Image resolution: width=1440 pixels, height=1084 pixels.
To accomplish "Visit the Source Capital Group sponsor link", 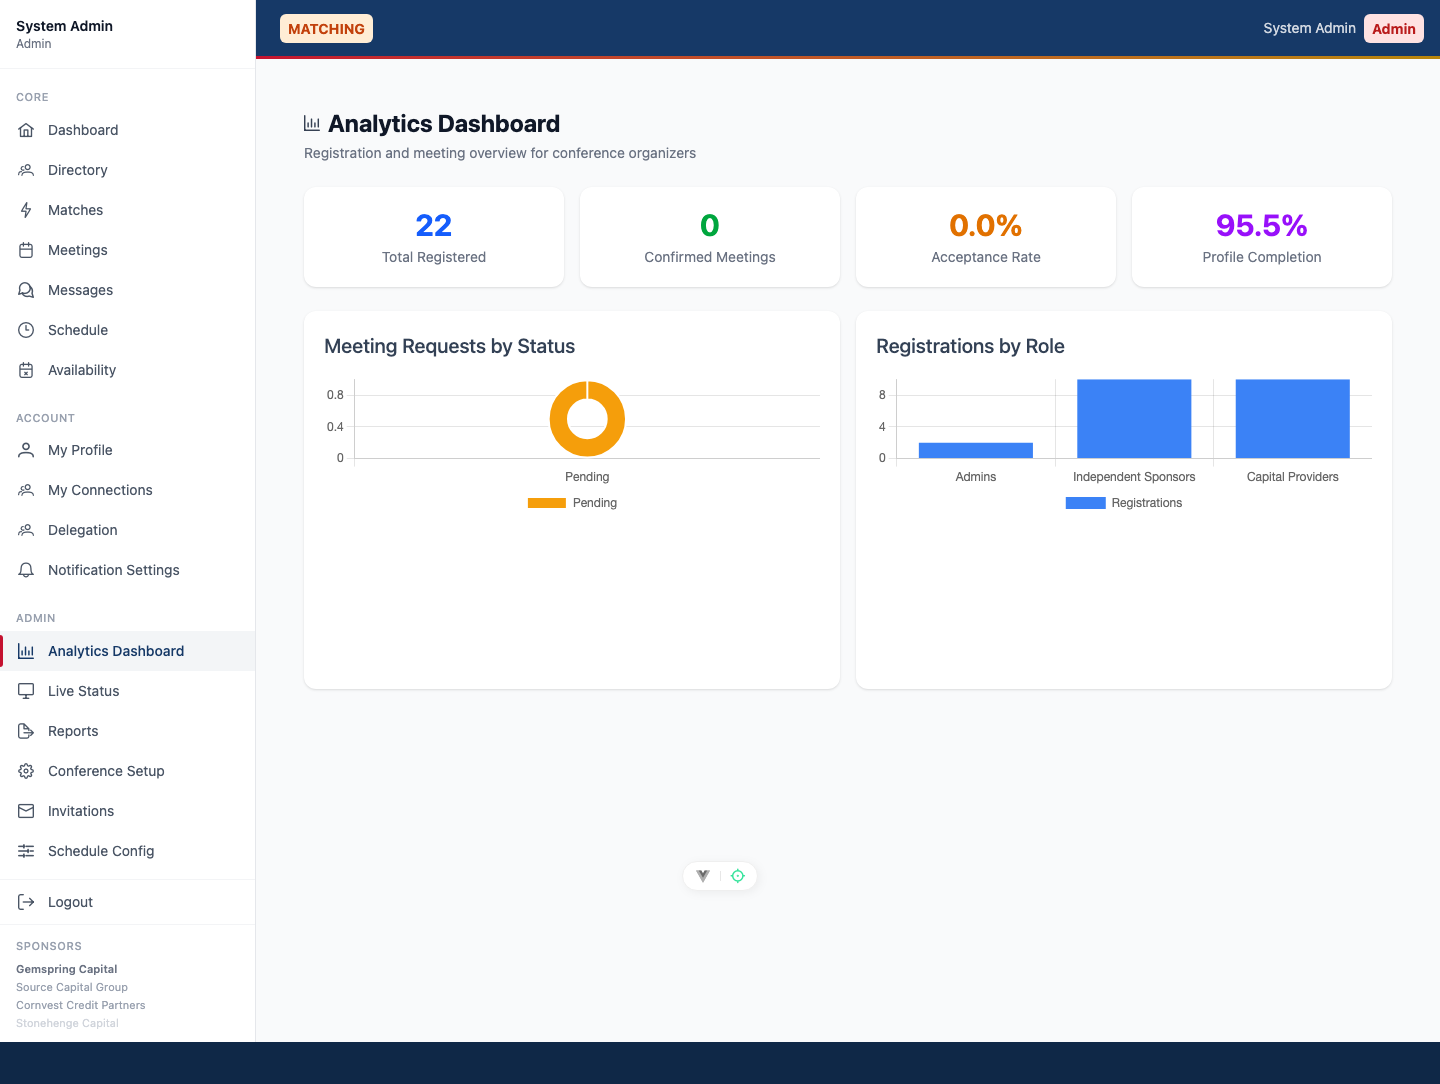I will [71, 987].
